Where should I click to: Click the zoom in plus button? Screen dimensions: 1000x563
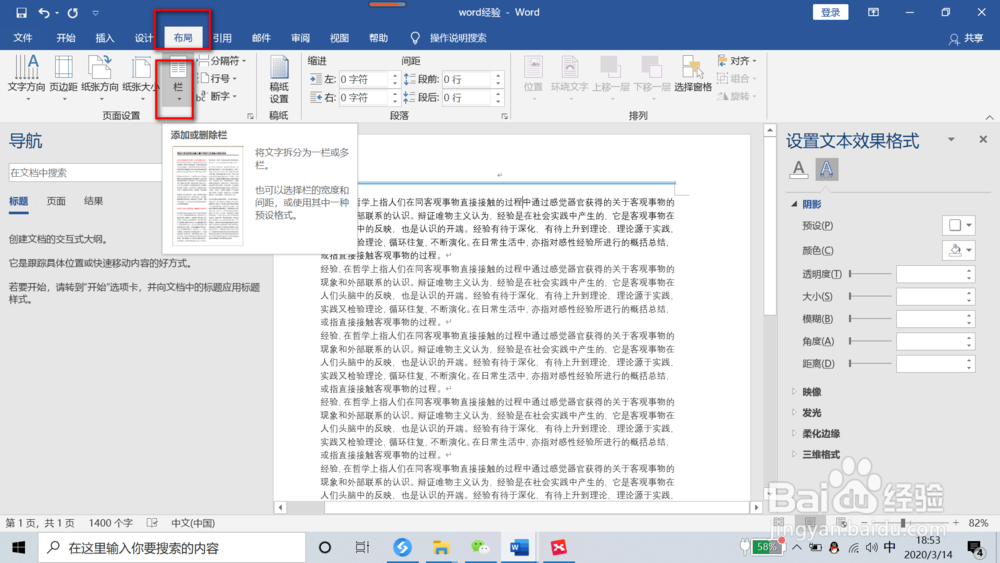click(x=955, y=523)
